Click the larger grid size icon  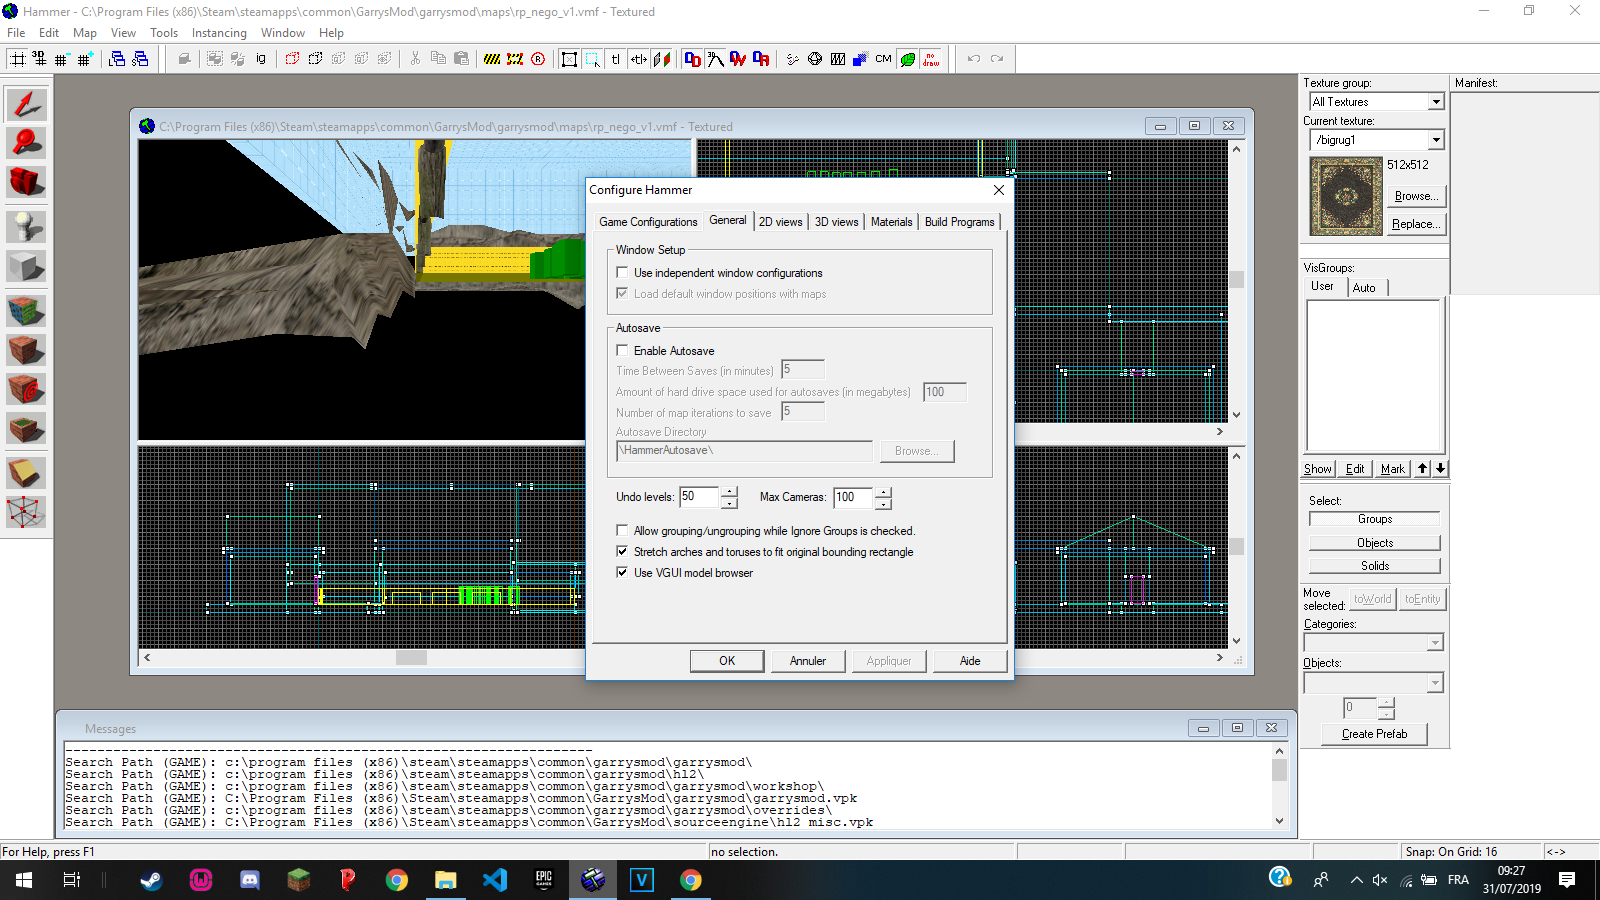click(85, 59)
